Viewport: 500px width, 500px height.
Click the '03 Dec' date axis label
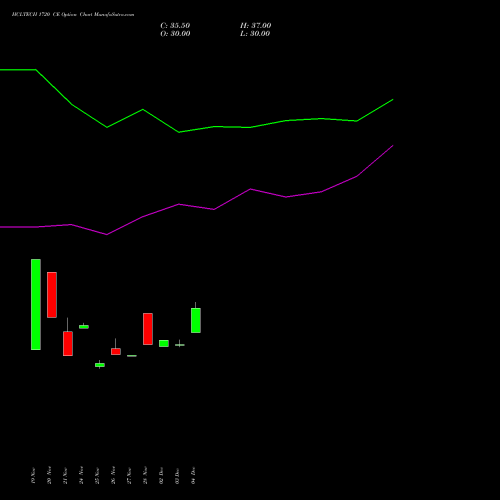coord(177,476)
